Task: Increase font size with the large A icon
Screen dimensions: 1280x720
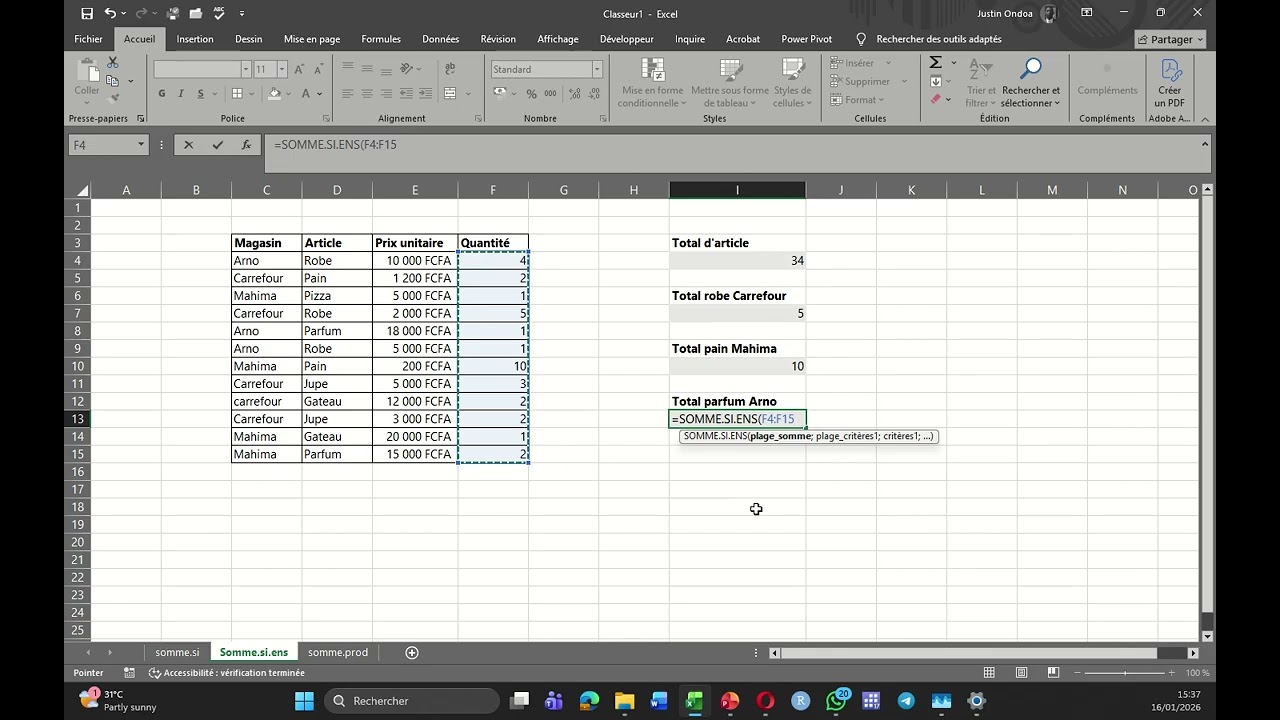Action: tap(299, 69)
